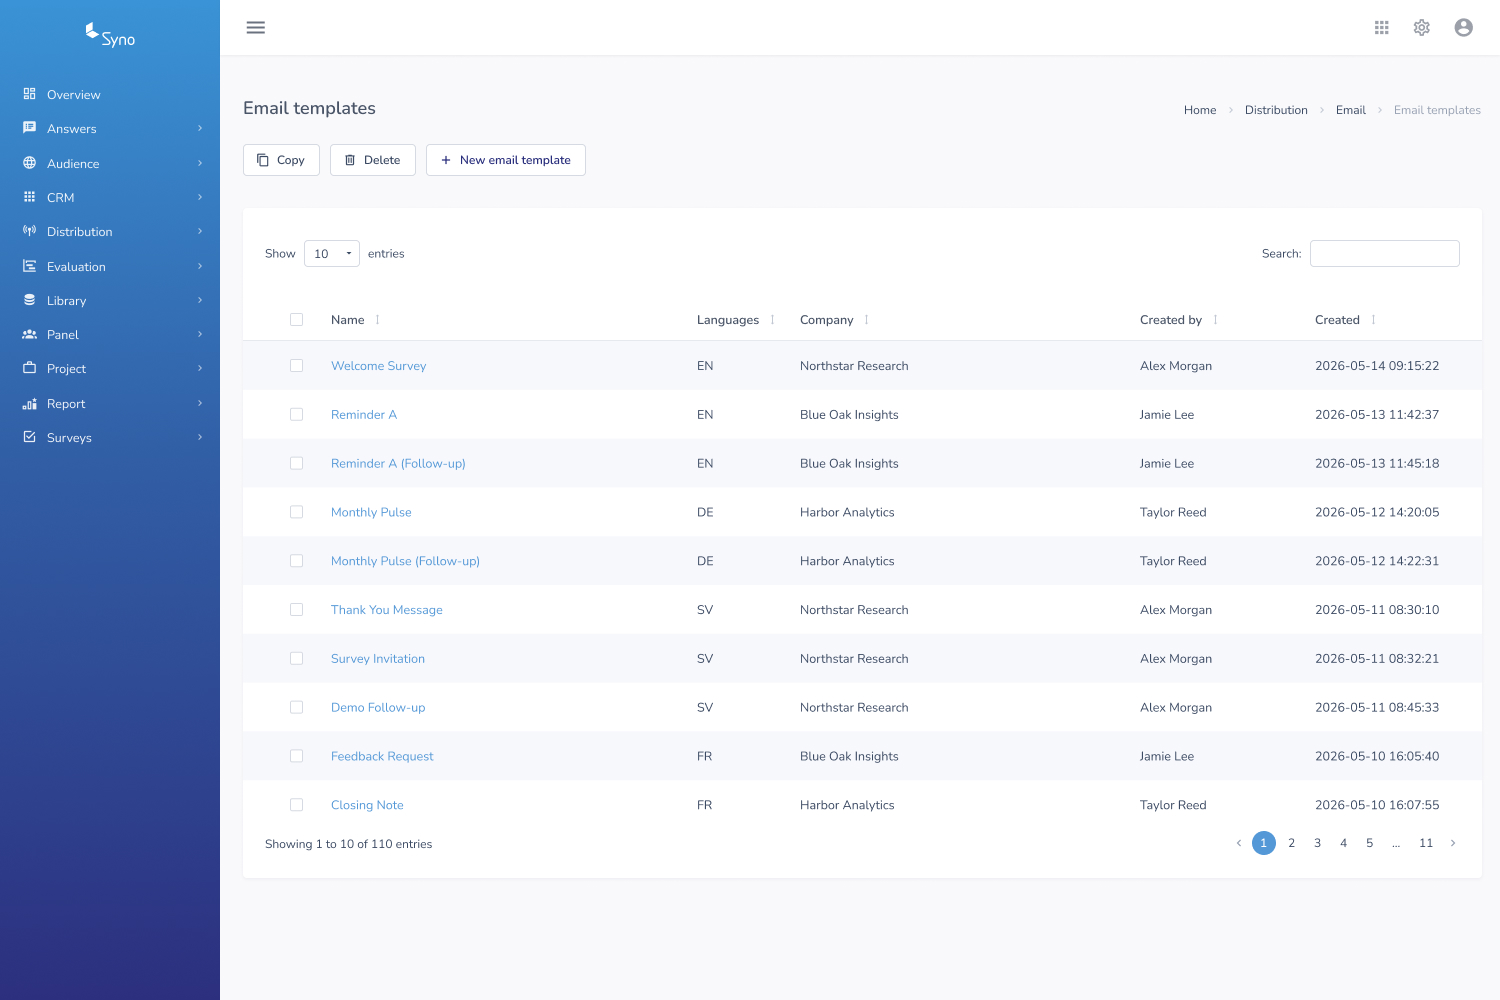
Task: Expand the Answers submenu chevron
Action: (x=200, y=128)
